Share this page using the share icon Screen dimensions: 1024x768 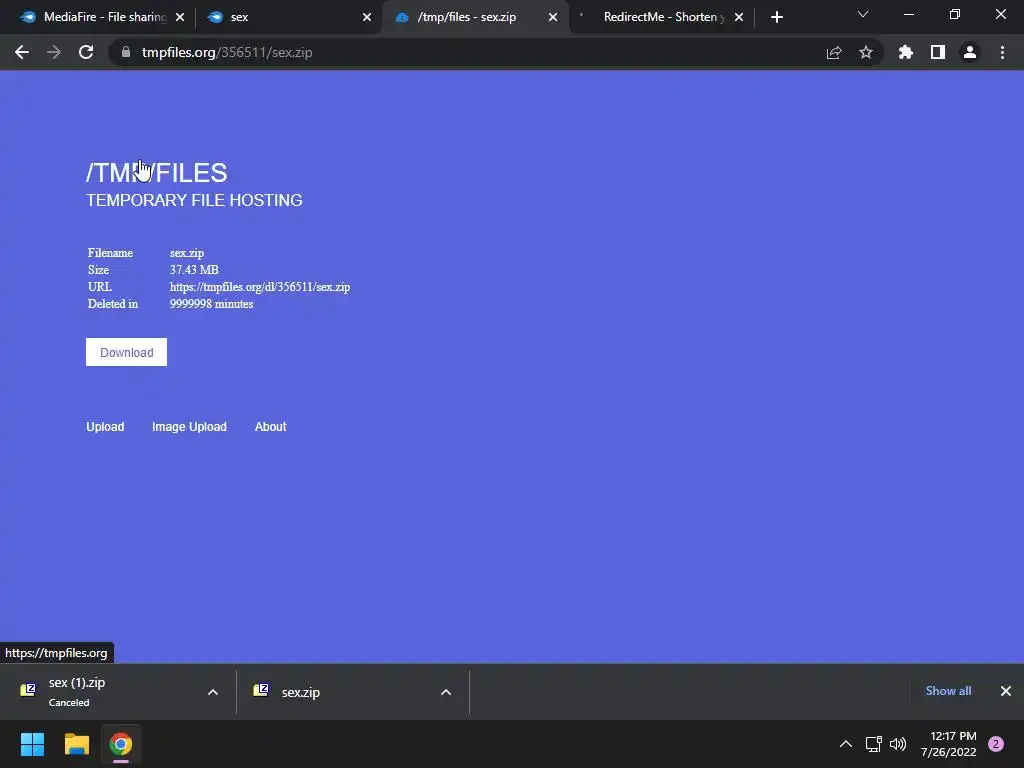click(834, 52)
